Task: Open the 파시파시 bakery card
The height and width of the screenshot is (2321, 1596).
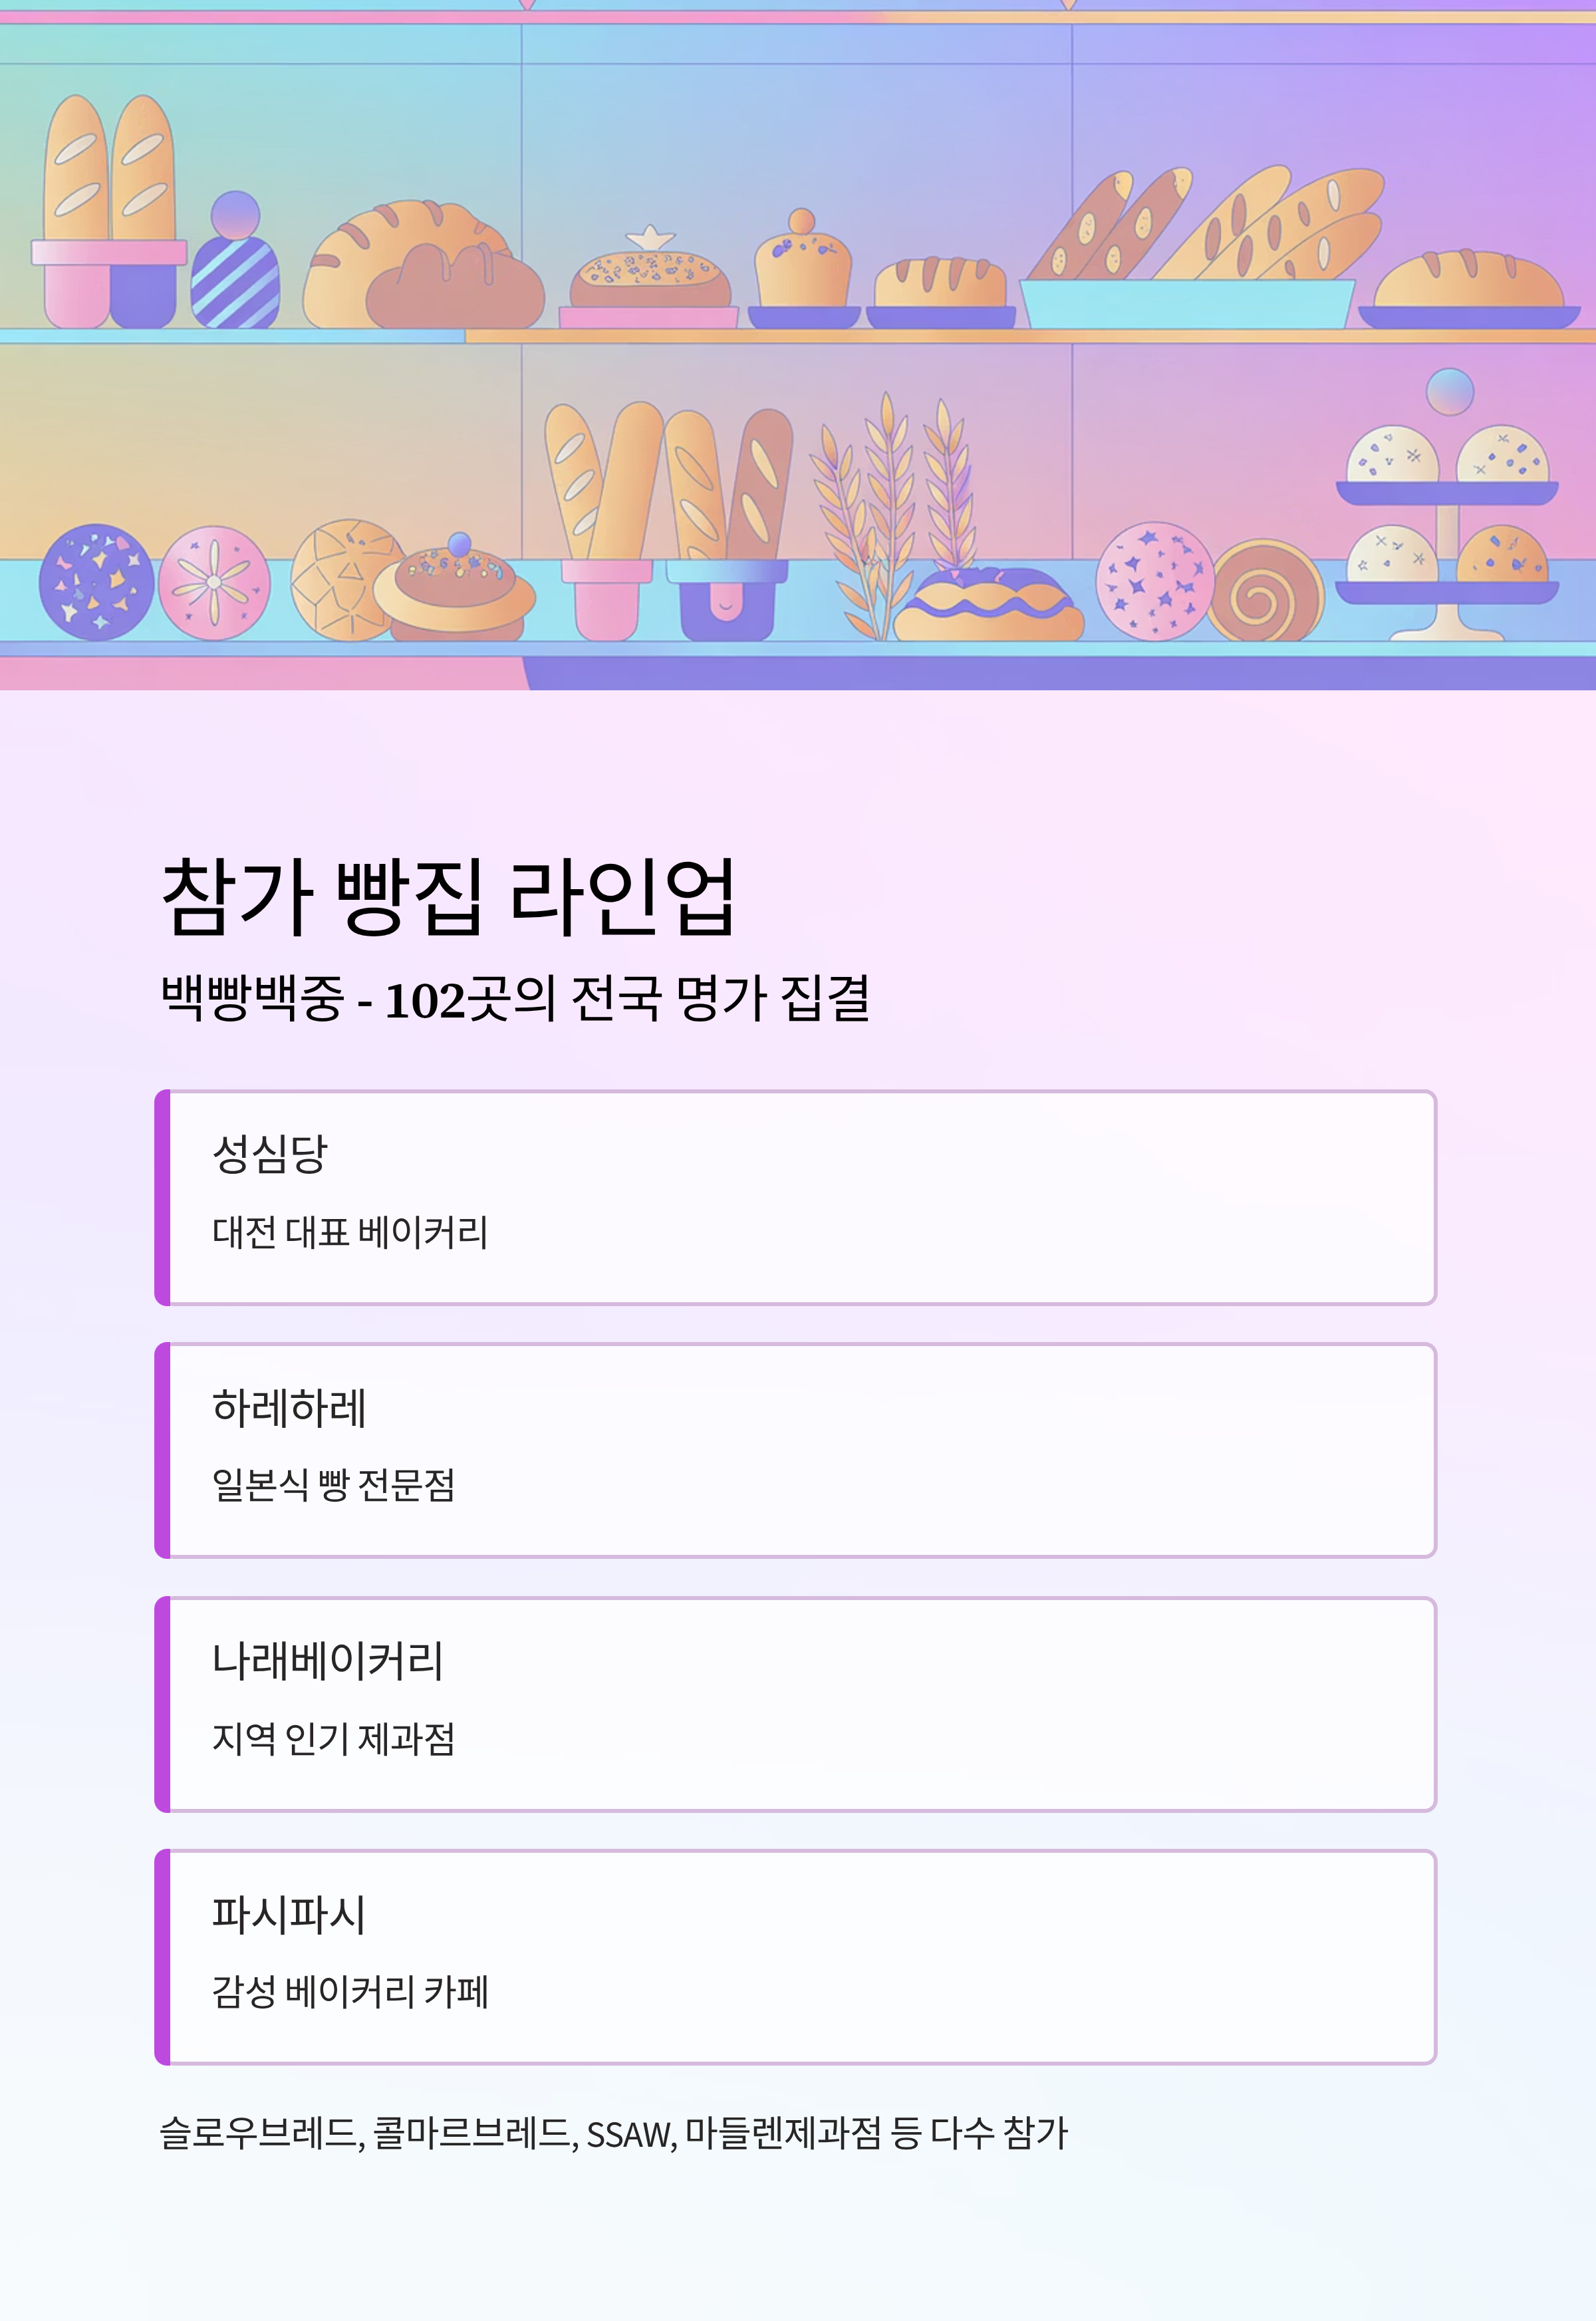Action: click(795, 1957)
